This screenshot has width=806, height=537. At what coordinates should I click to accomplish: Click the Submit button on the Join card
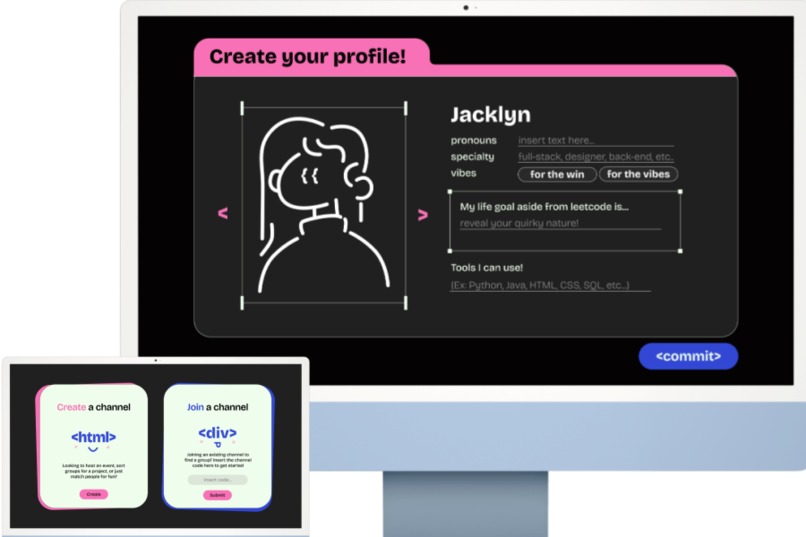(x=217, y=495)
